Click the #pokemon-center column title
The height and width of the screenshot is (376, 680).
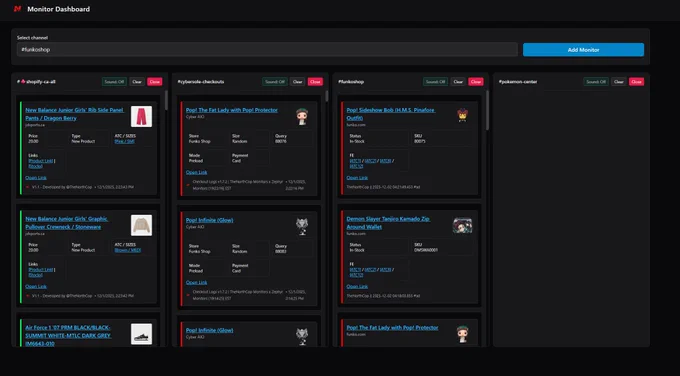518,82
